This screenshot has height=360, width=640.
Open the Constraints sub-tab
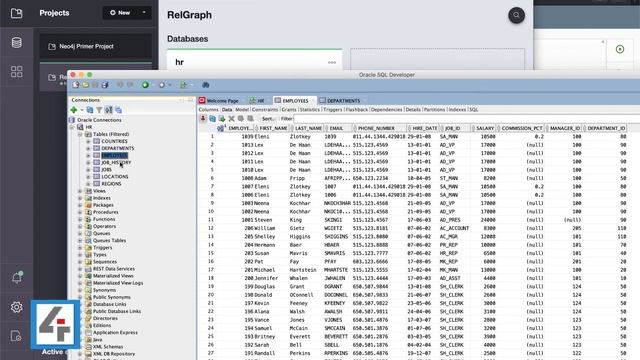click(265, 109)
